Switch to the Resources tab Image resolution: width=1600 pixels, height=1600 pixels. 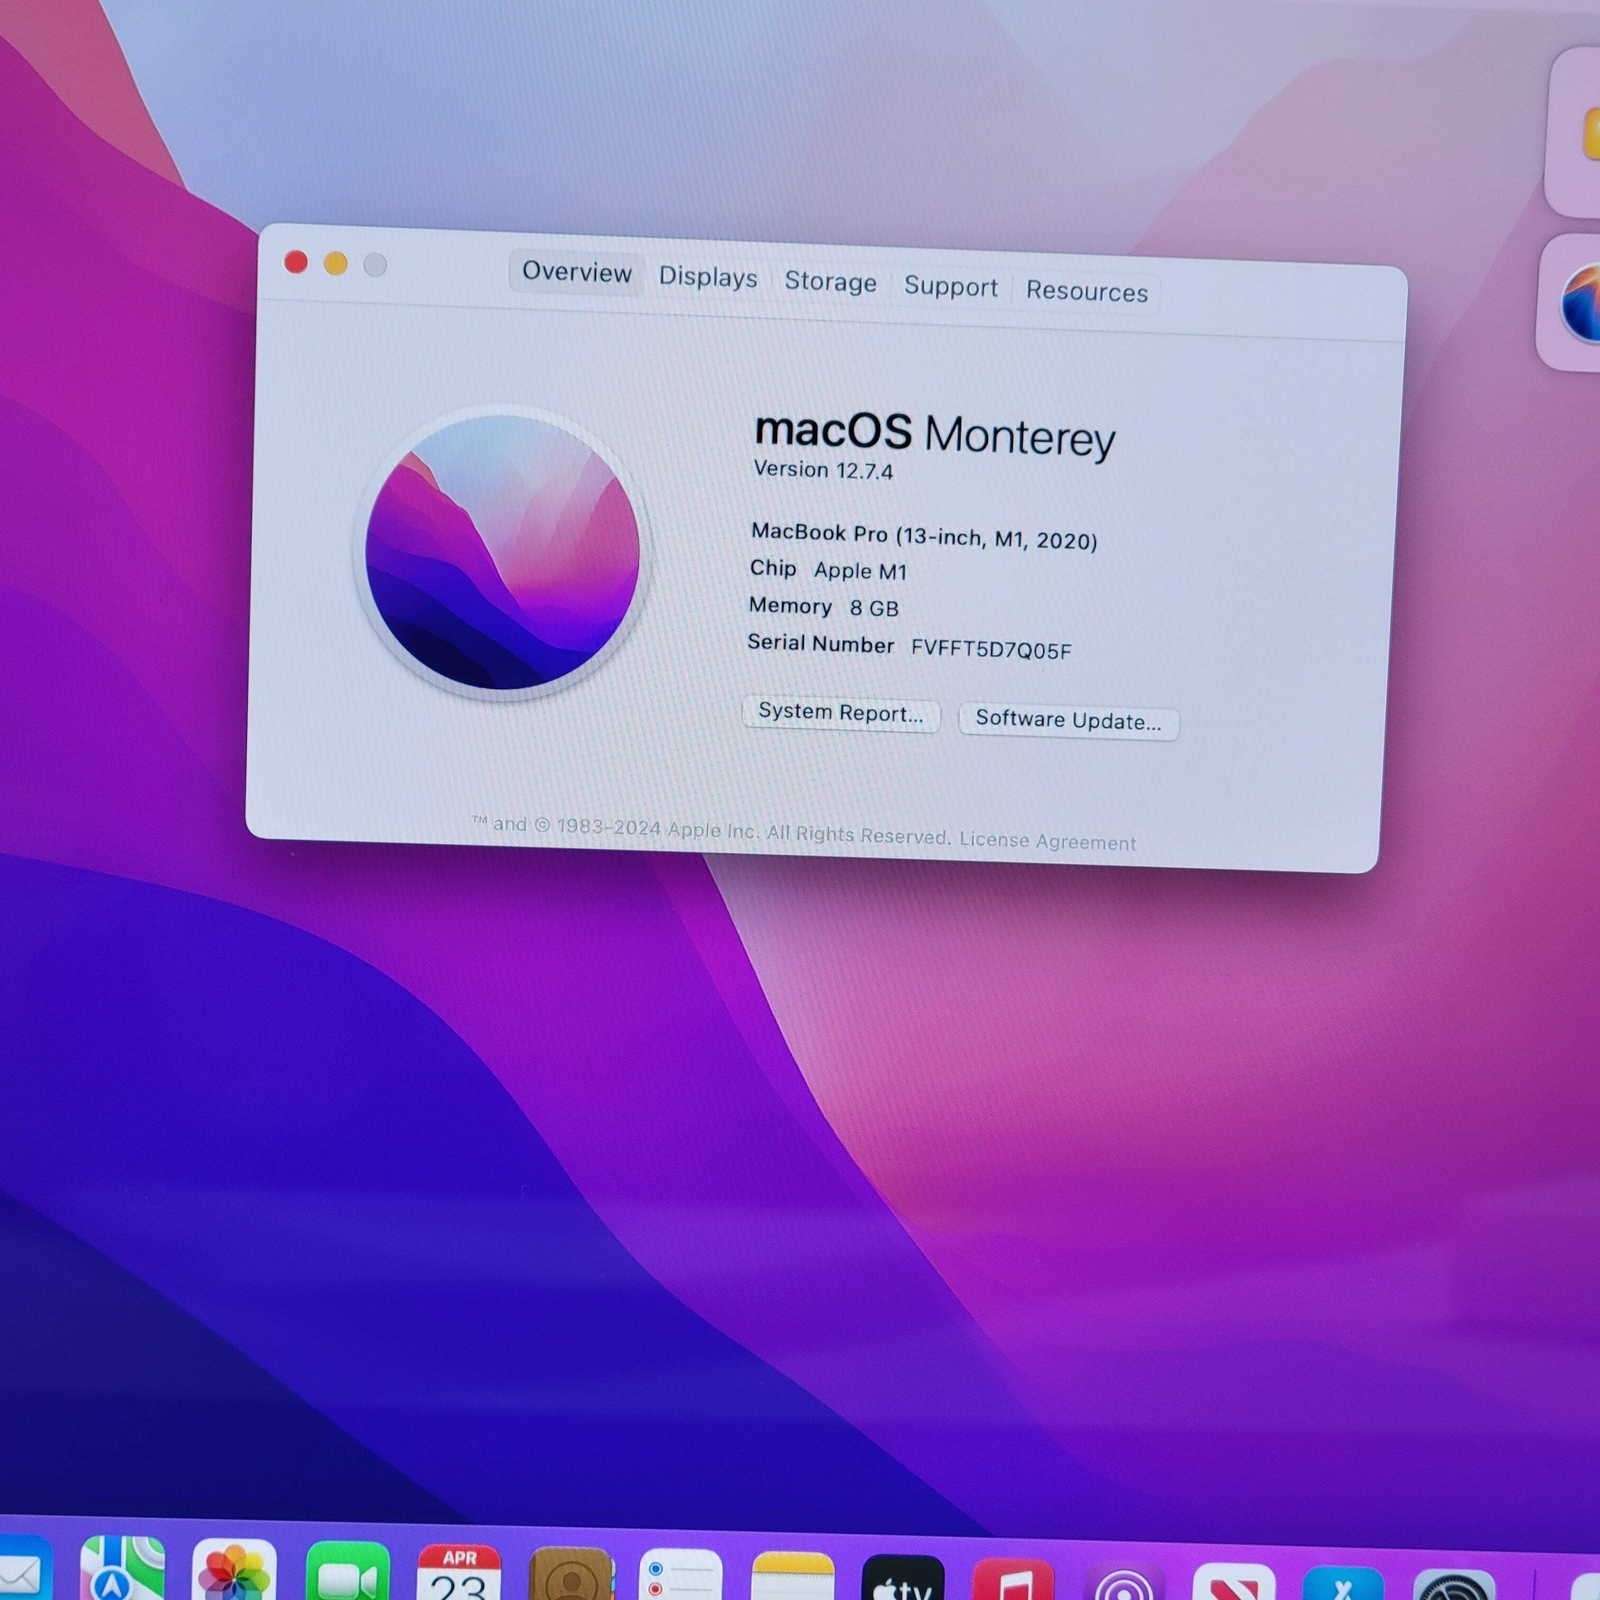pyautogui.click(x=1087, y=291)
